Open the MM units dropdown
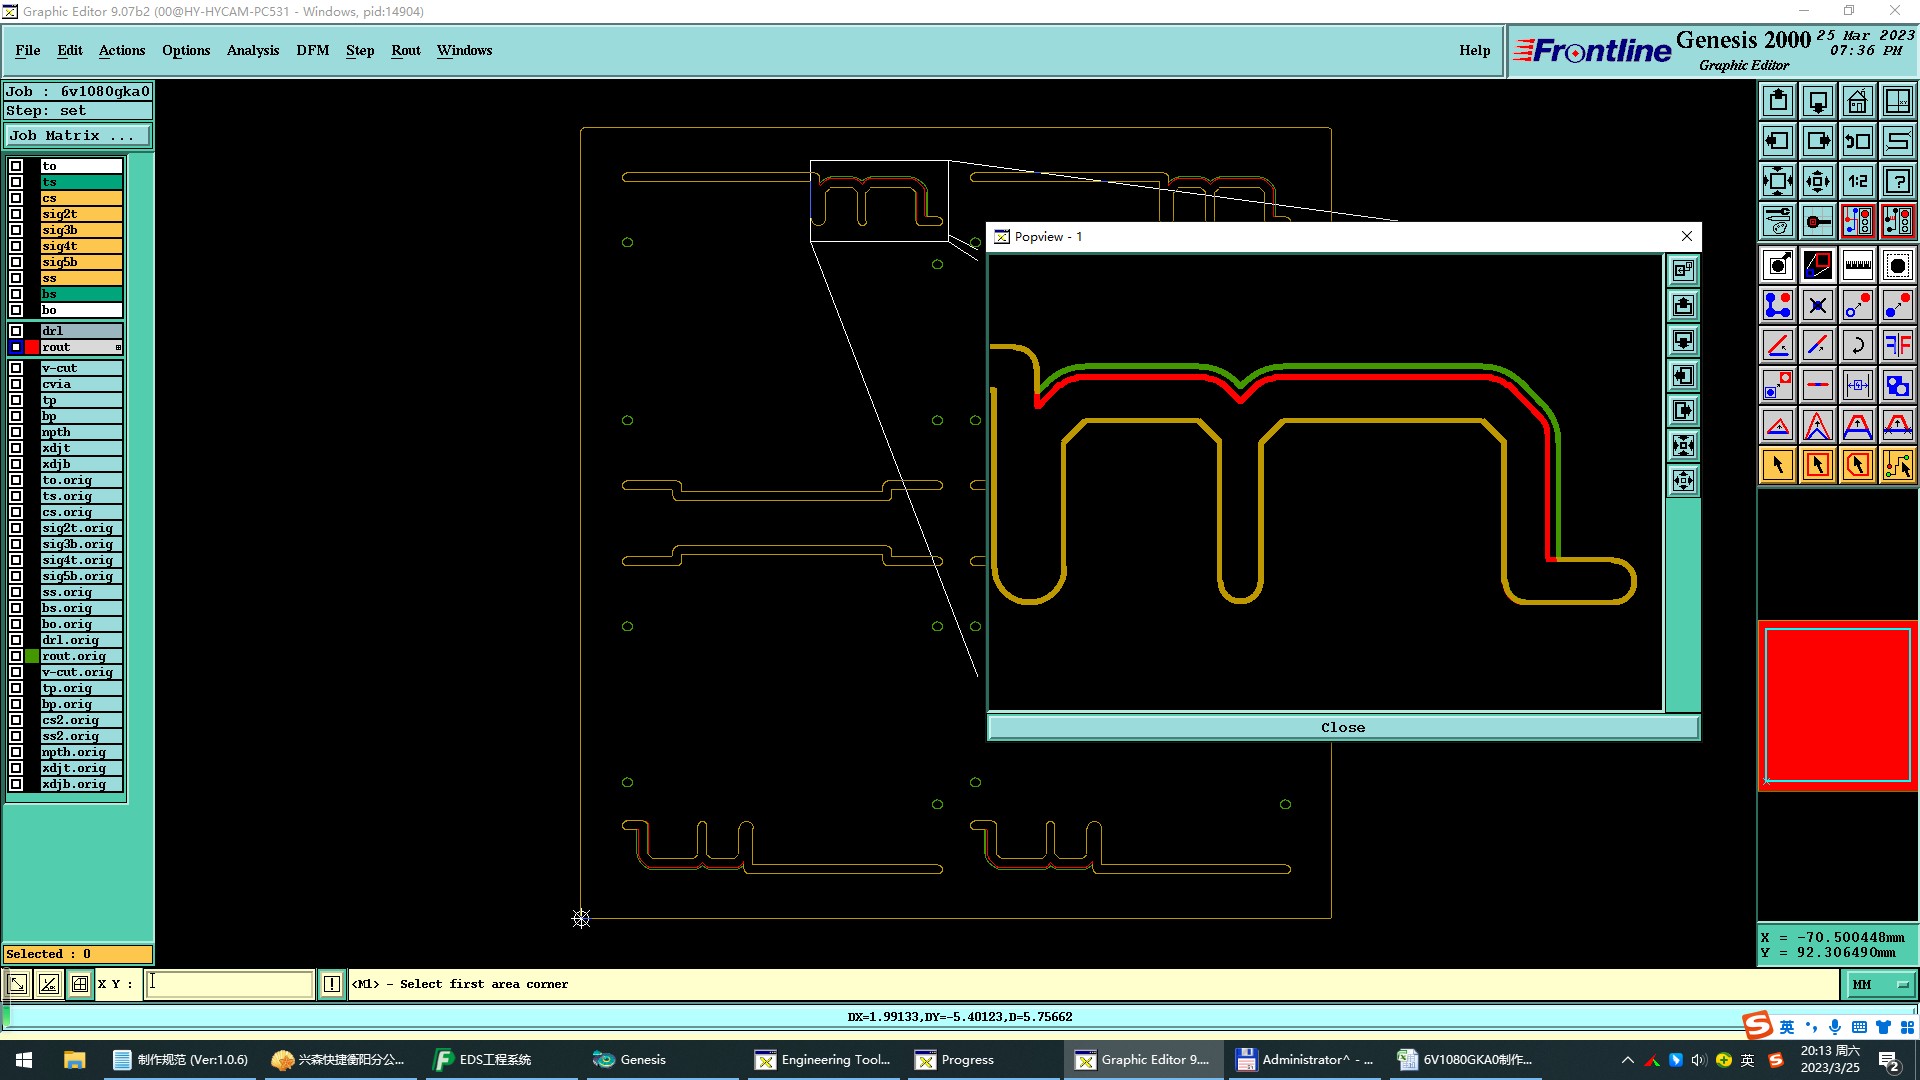The image size is (1920, 1080). click(1879, 985)
